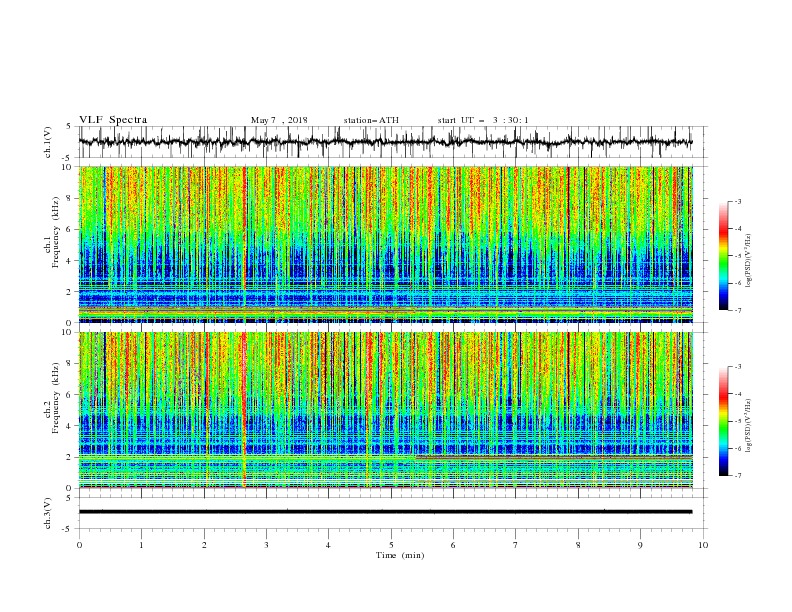Click the "-7" tick on ch.2 colorbar
The height and width of the screenshot is (612, 792).
point(737,476)
